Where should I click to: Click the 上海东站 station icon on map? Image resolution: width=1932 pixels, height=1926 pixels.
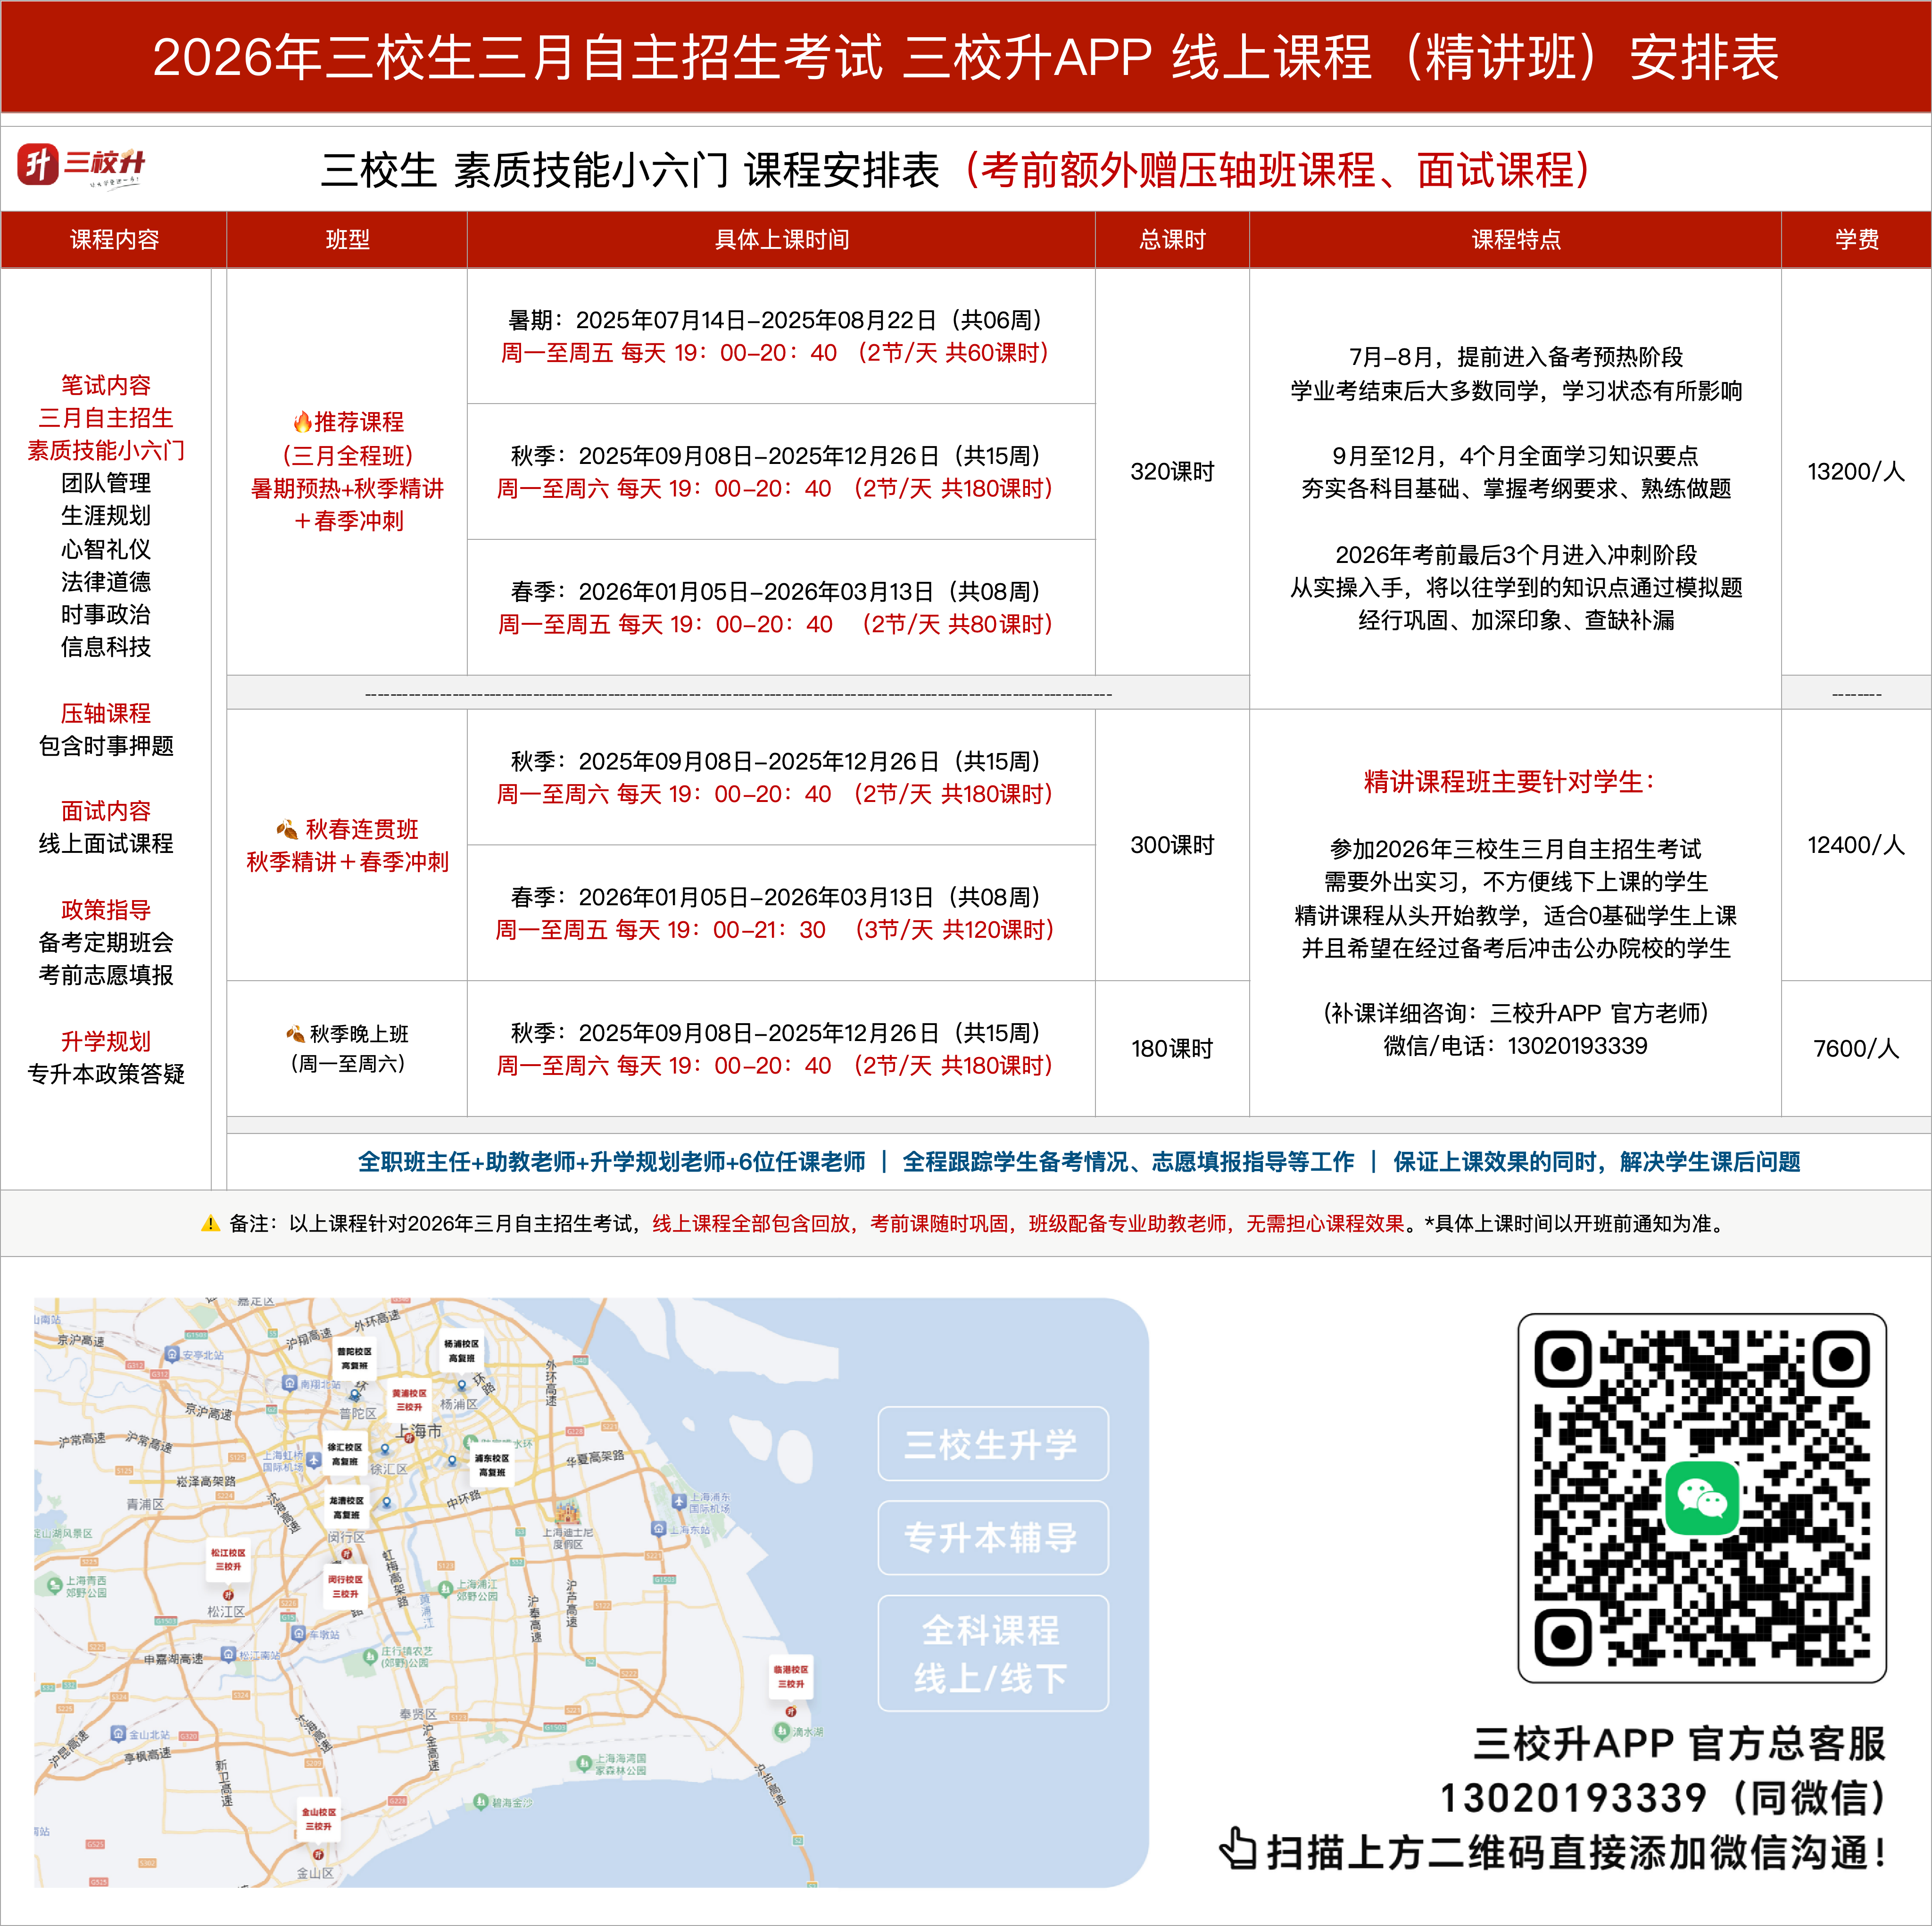click(x=658, y=1529)
